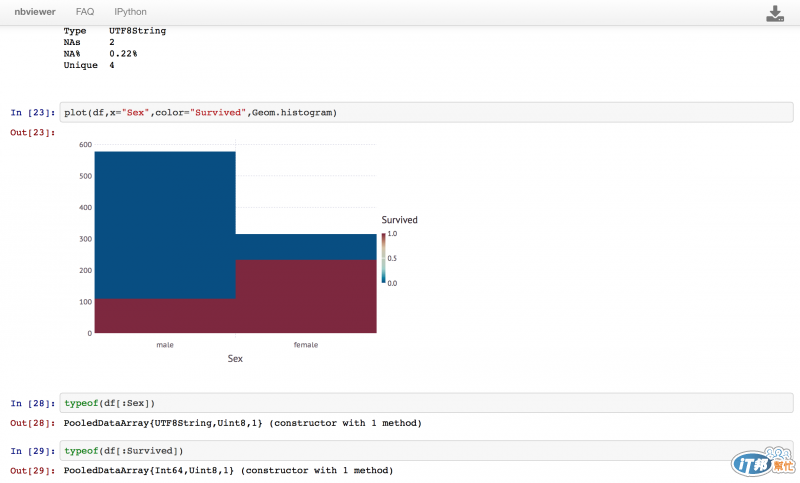Open the FAQ page
Screen dimensions: 800x483
click(x=85, y=12)
